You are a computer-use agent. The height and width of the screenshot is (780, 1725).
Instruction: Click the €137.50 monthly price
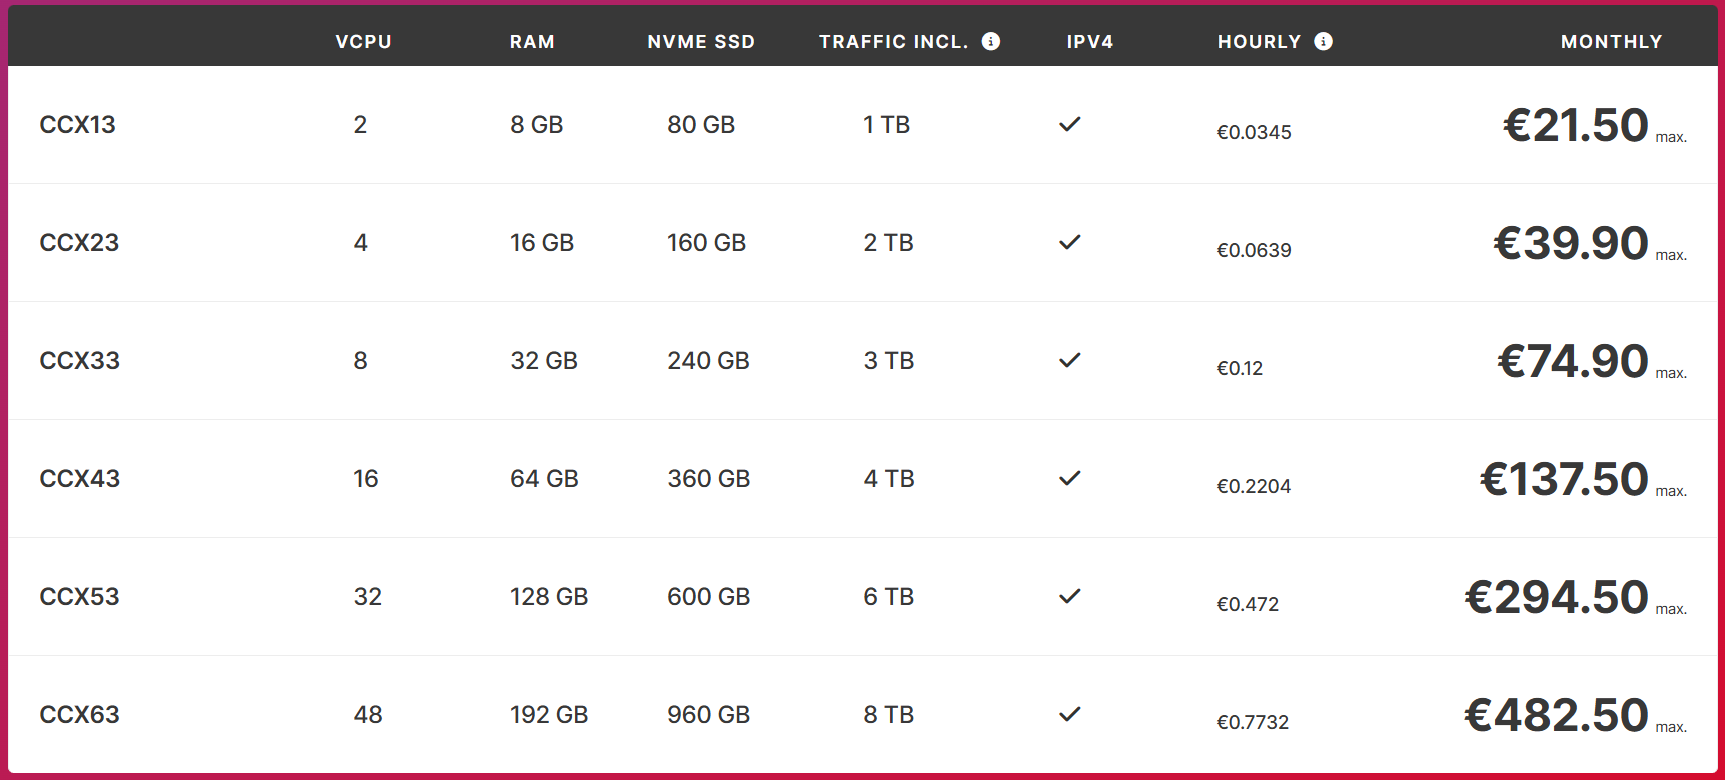[x=1564, y=479]
